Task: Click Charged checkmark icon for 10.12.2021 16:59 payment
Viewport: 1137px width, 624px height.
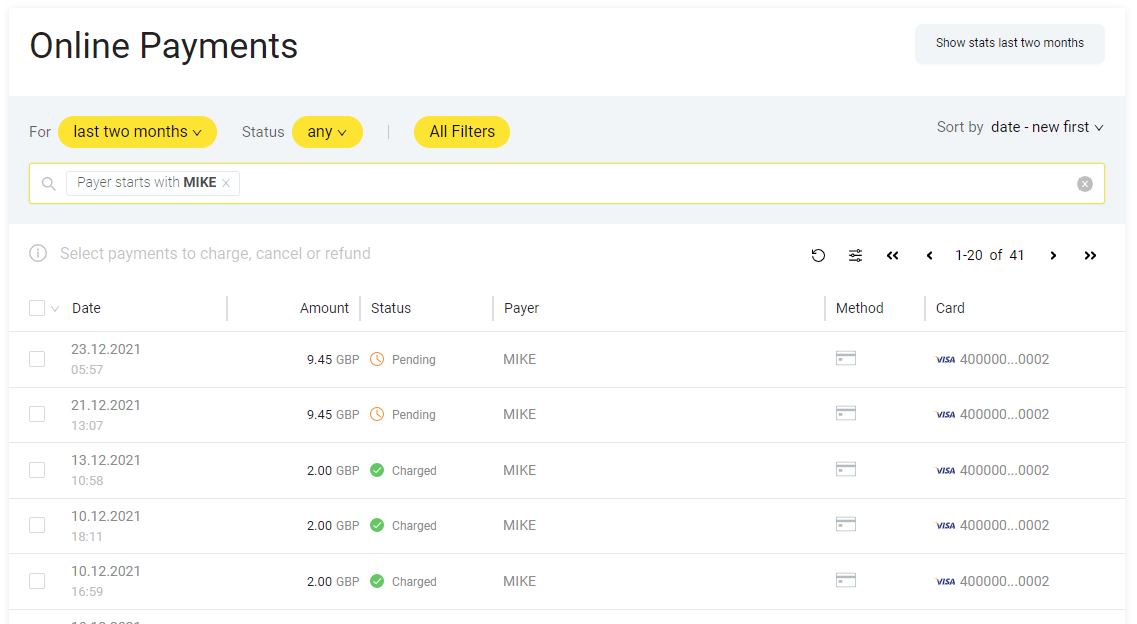Action: pyautogui.click(x=377, y=581)
